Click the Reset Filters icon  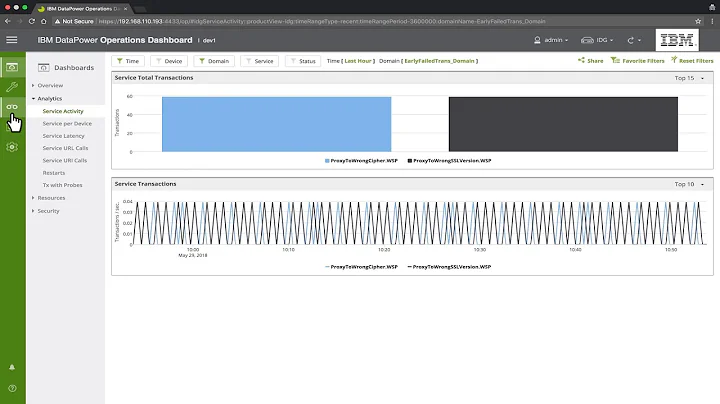[674, 60]
